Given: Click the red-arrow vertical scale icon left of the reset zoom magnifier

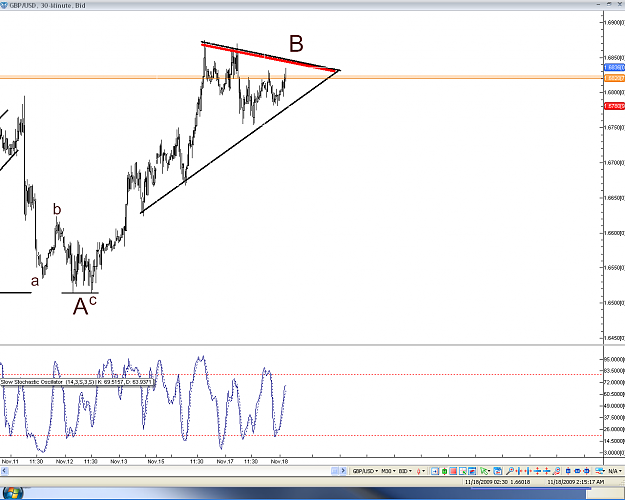Looking at the screenshot, I should coord(546,471).
